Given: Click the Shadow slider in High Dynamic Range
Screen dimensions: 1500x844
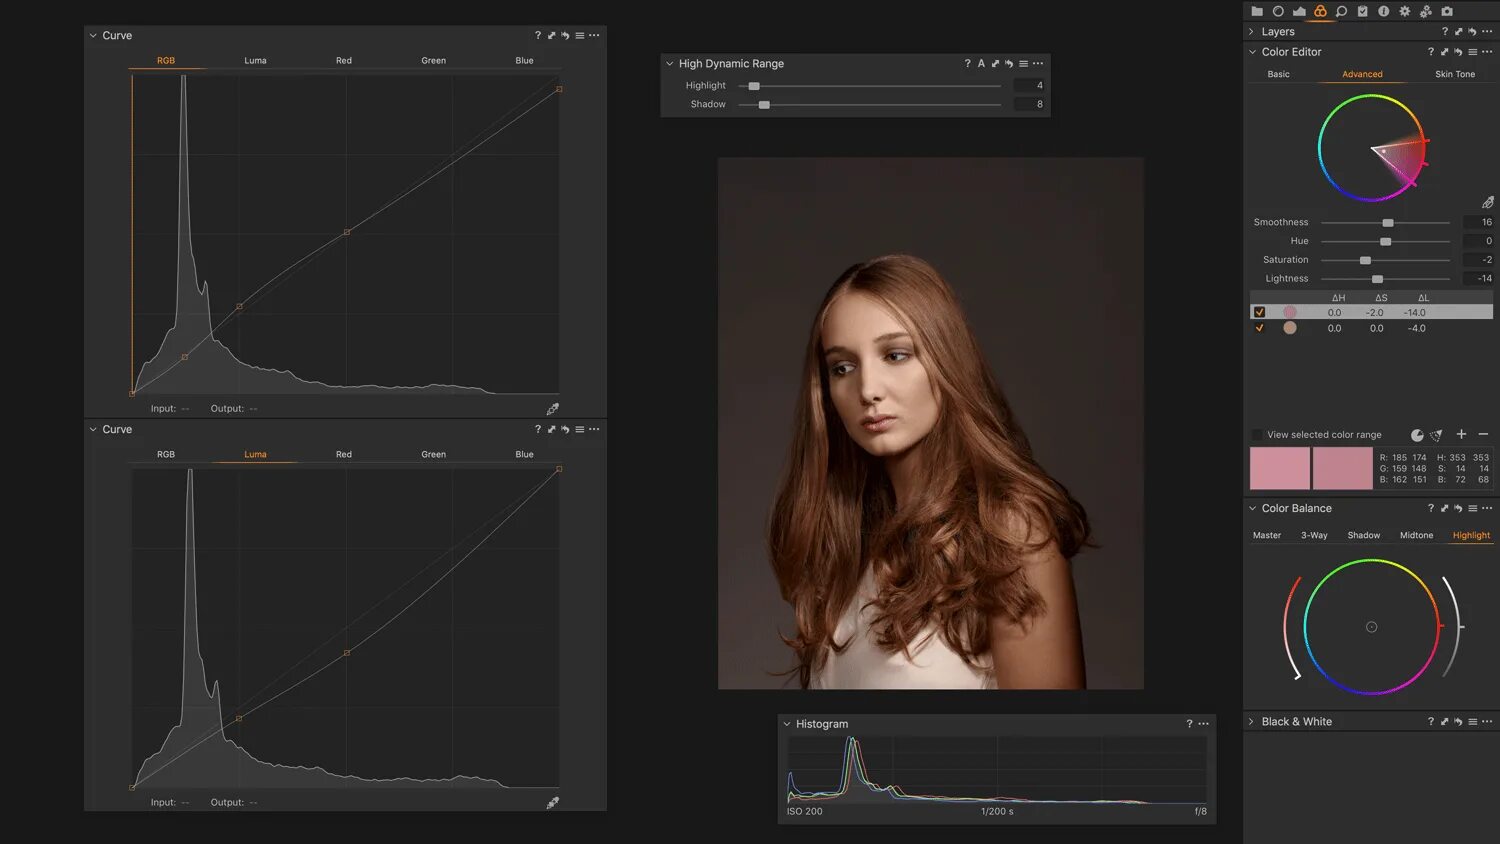Looking at the screenshot, I should [869, 104].
